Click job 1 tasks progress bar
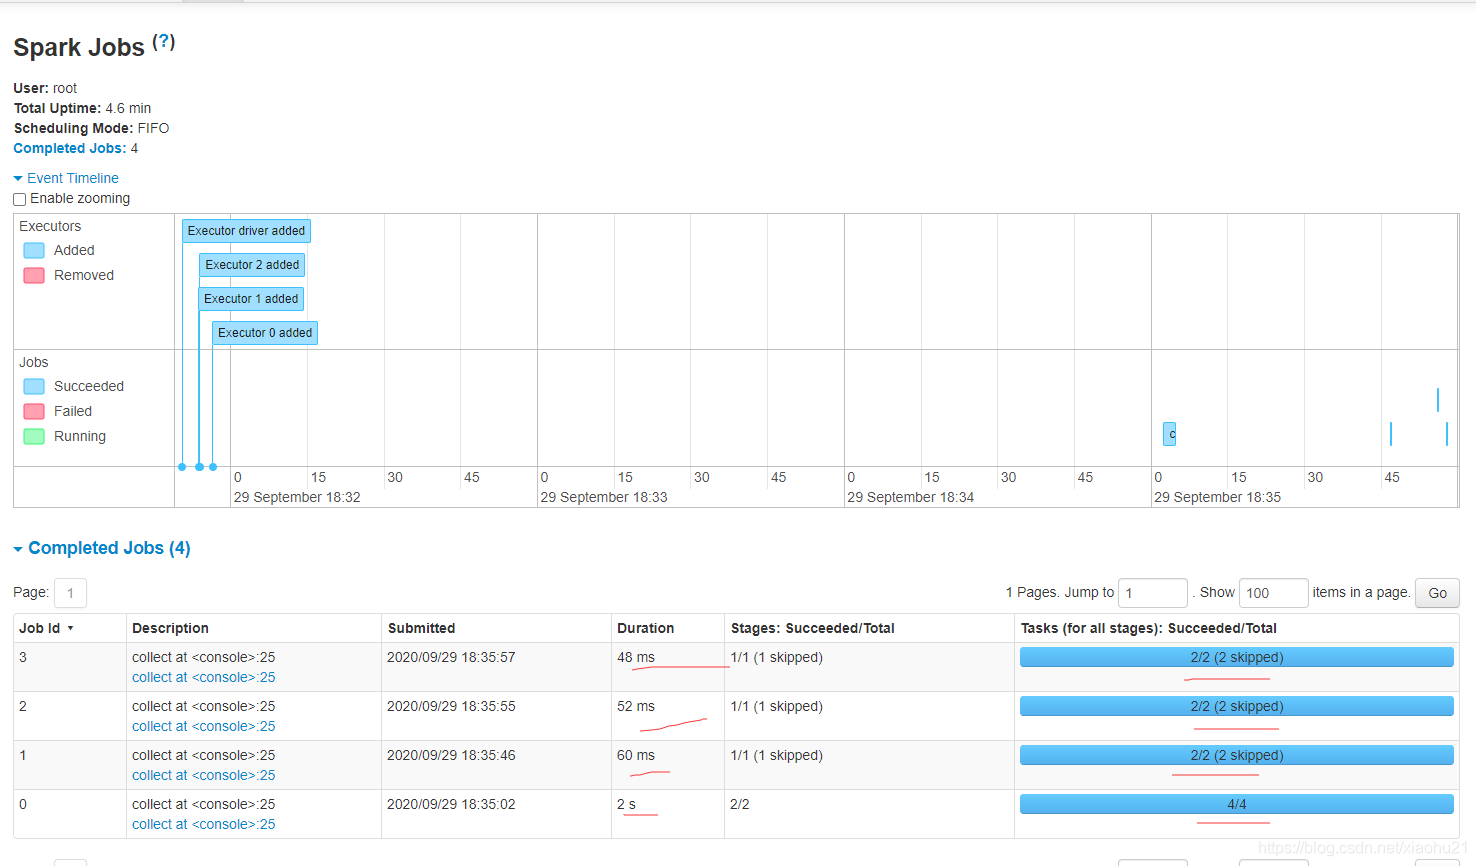Image resolution: width=1476 pixels, height=866 pixels. pos(1237,755)
